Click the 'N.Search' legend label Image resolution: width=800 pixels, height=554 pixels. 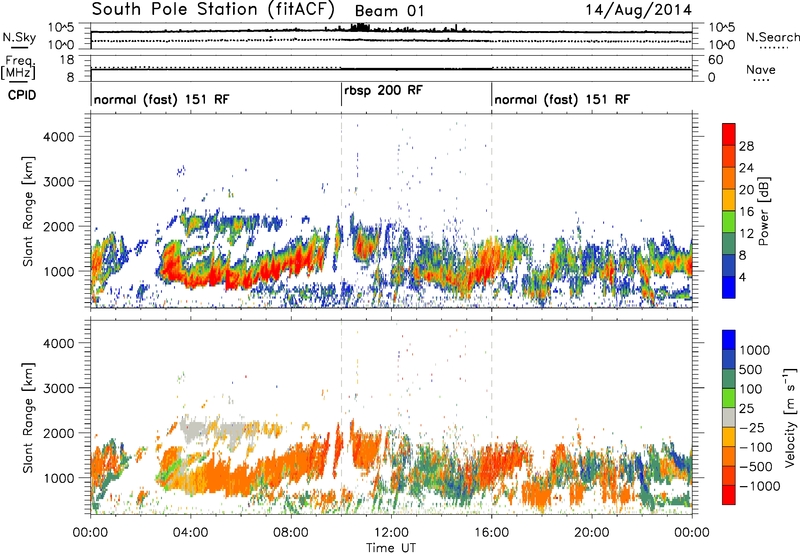tap(772, 37)
